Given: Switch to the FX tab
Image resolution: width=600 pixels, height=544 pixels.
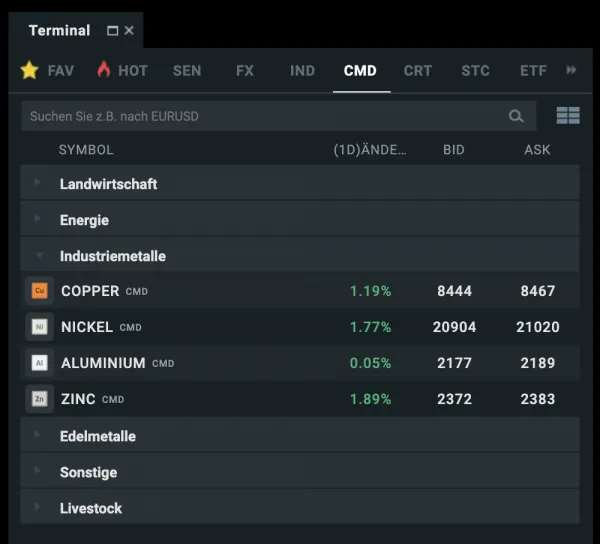Looking at the screenshot, I should 245,71.
